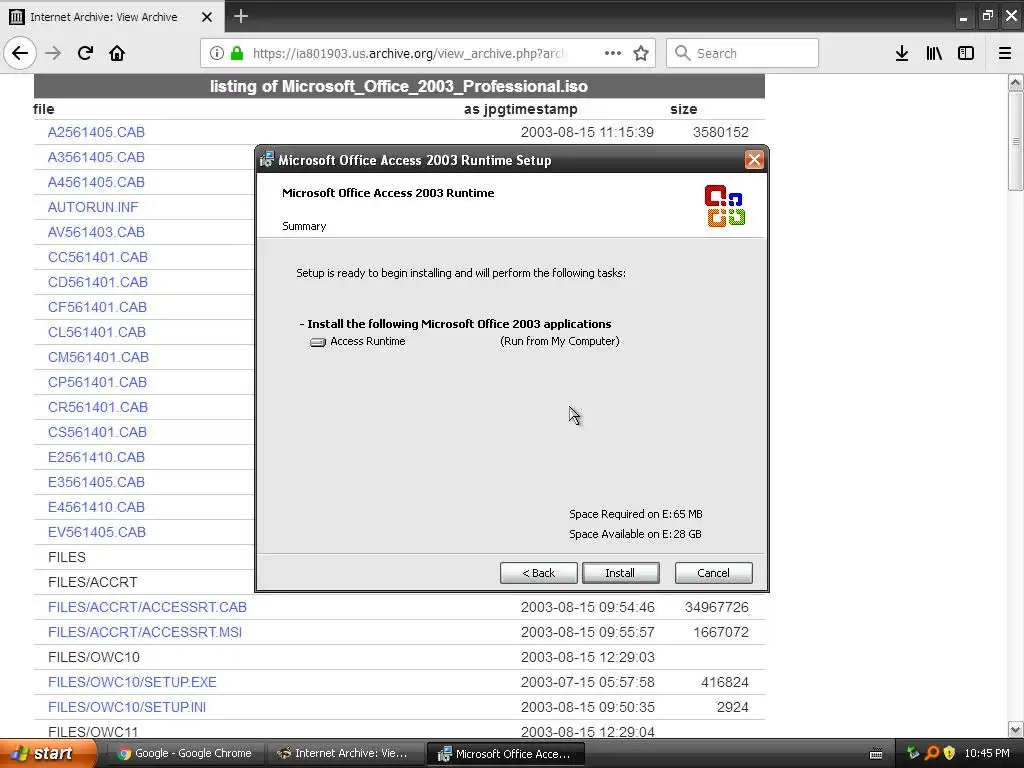Click the network tray icon
Screen dimensions: 1024x768
click(x=913, y=753)
